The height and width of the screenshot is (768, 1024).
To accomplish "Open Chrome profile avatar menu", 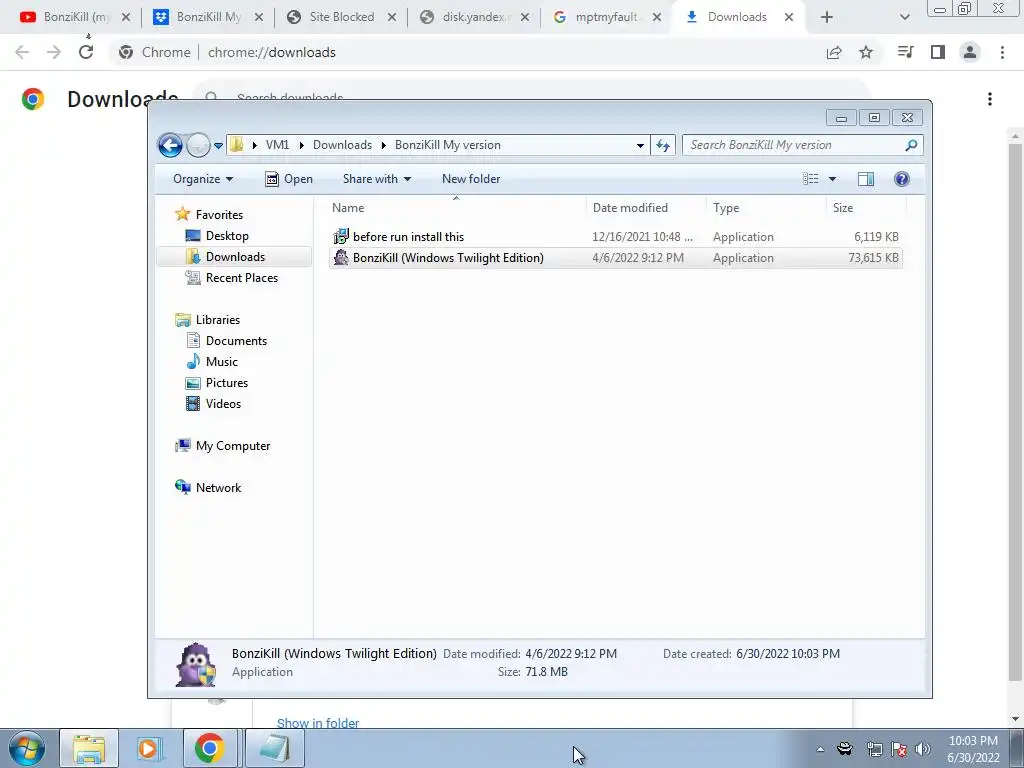I will click(970, 52).
